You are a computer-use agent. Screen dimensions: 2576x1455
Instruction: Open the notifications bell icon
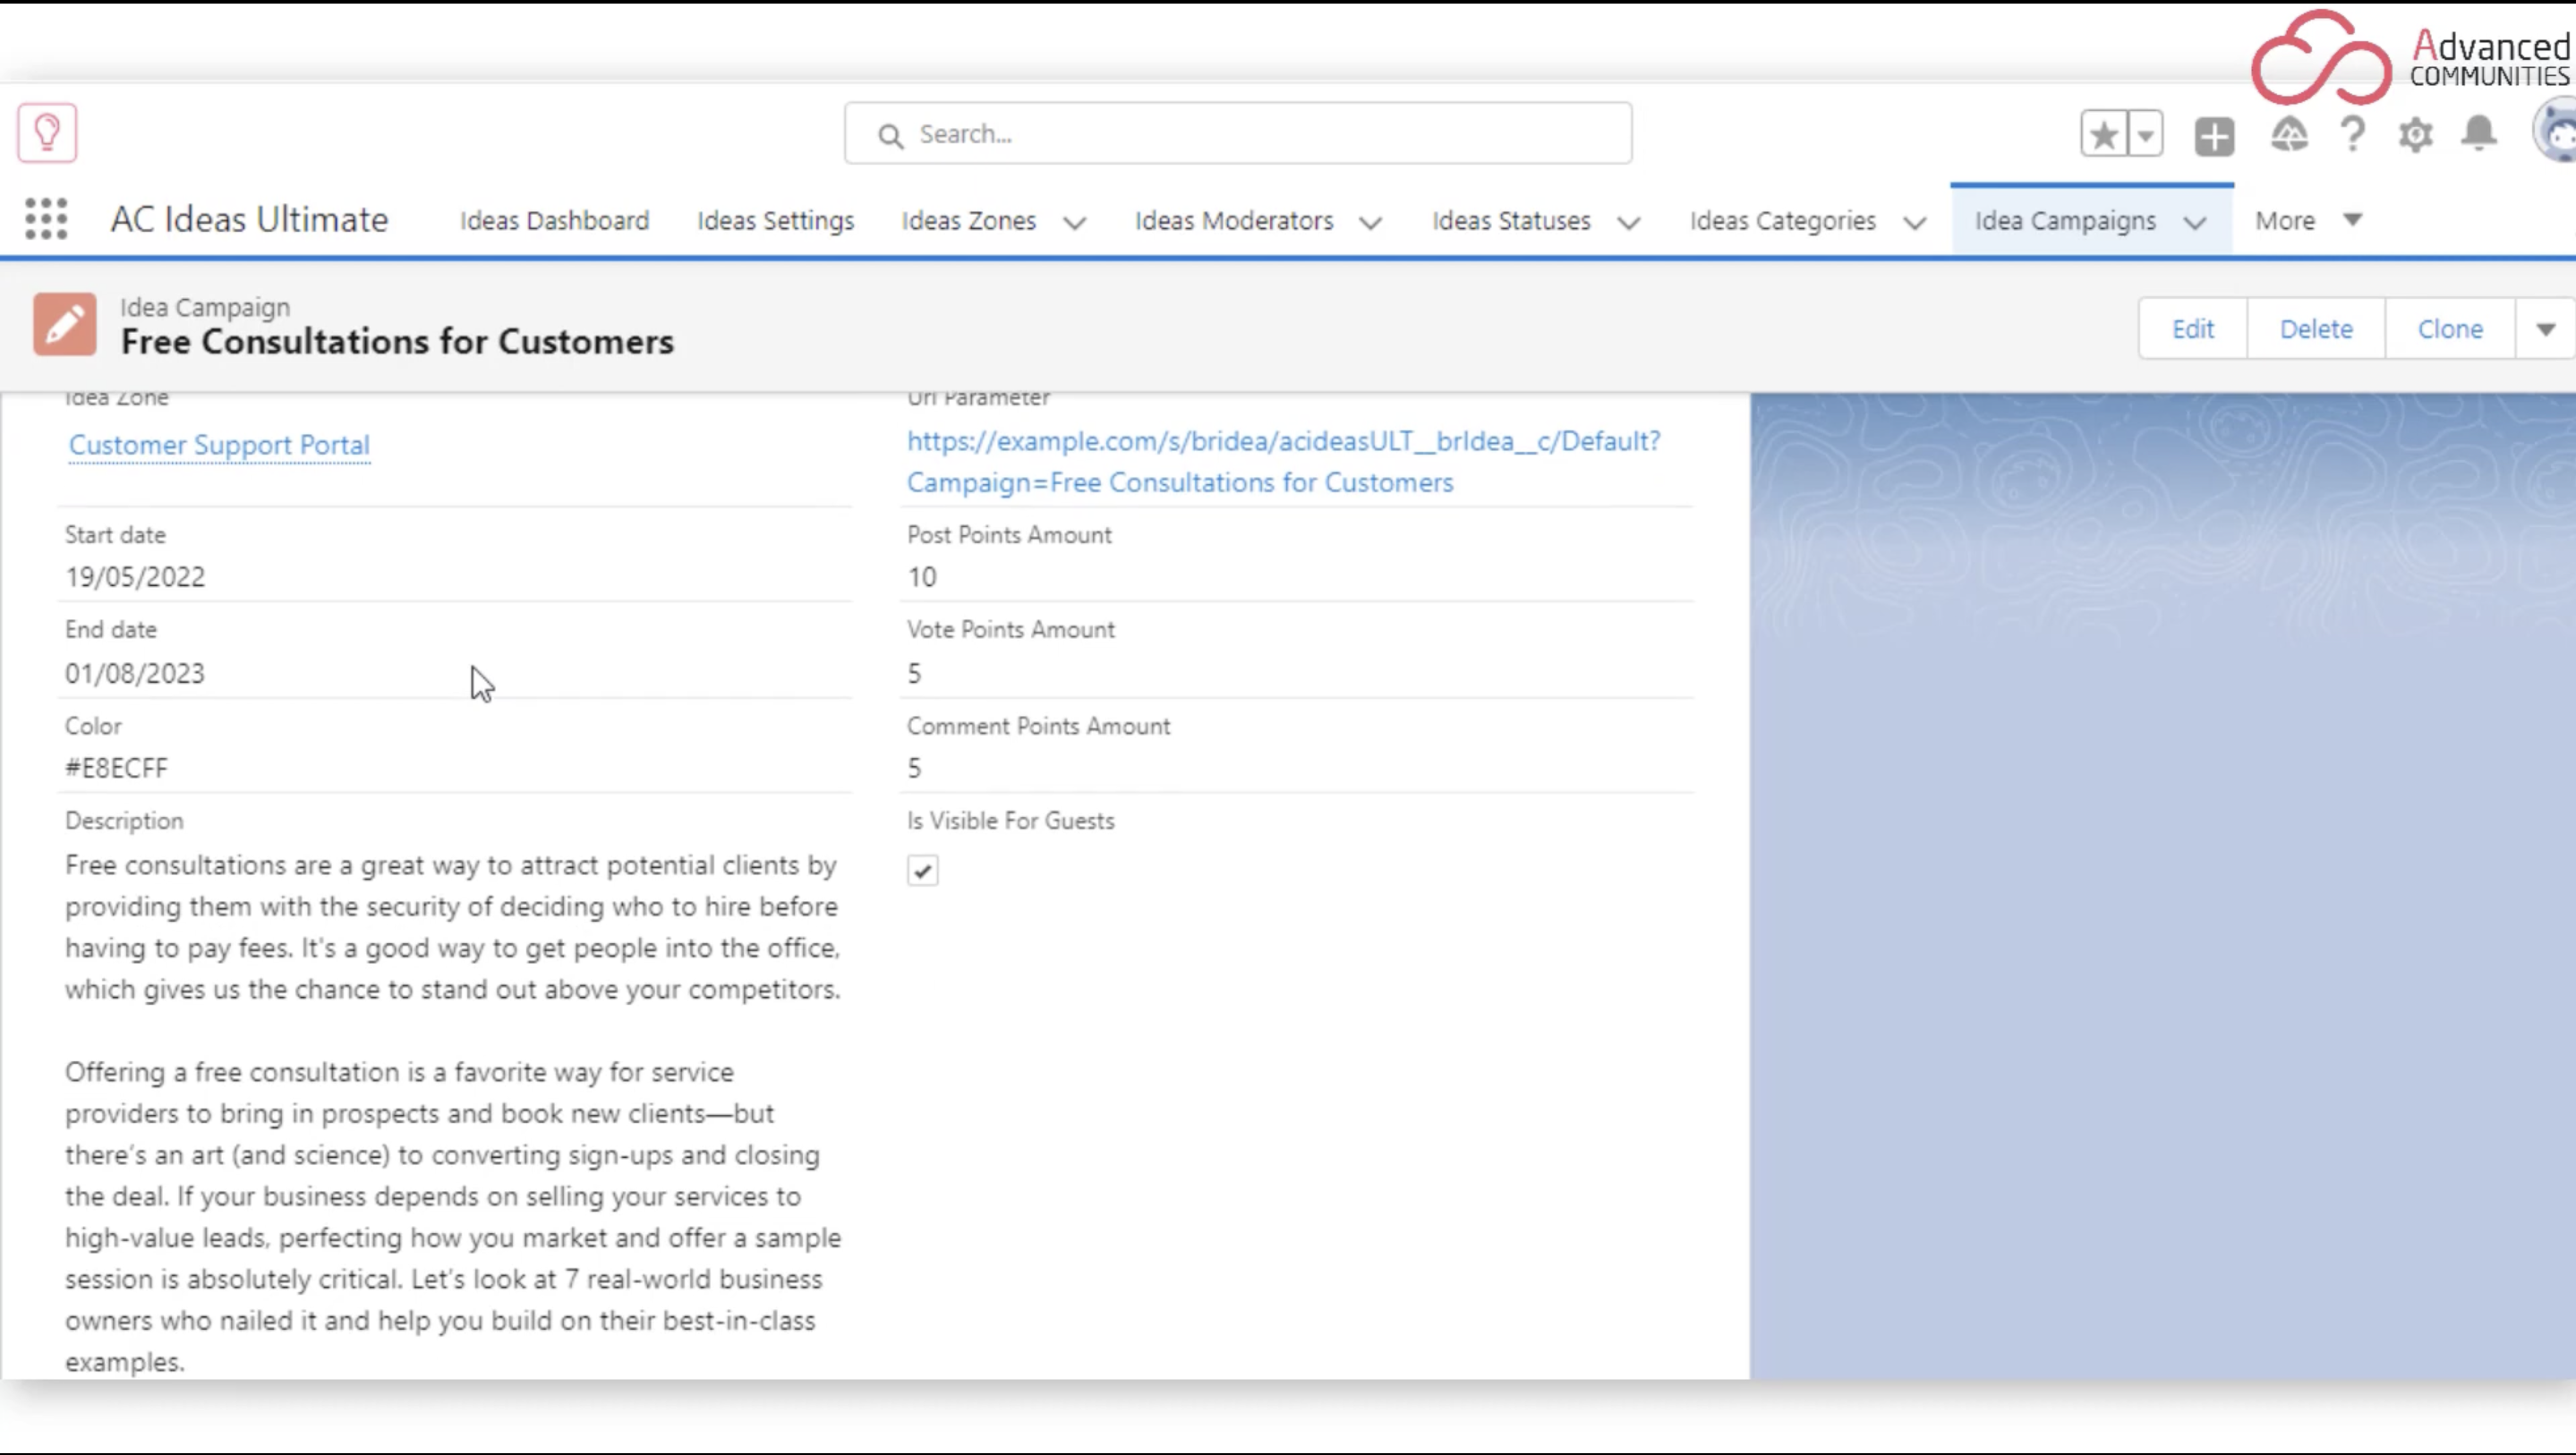(2479, 134)
